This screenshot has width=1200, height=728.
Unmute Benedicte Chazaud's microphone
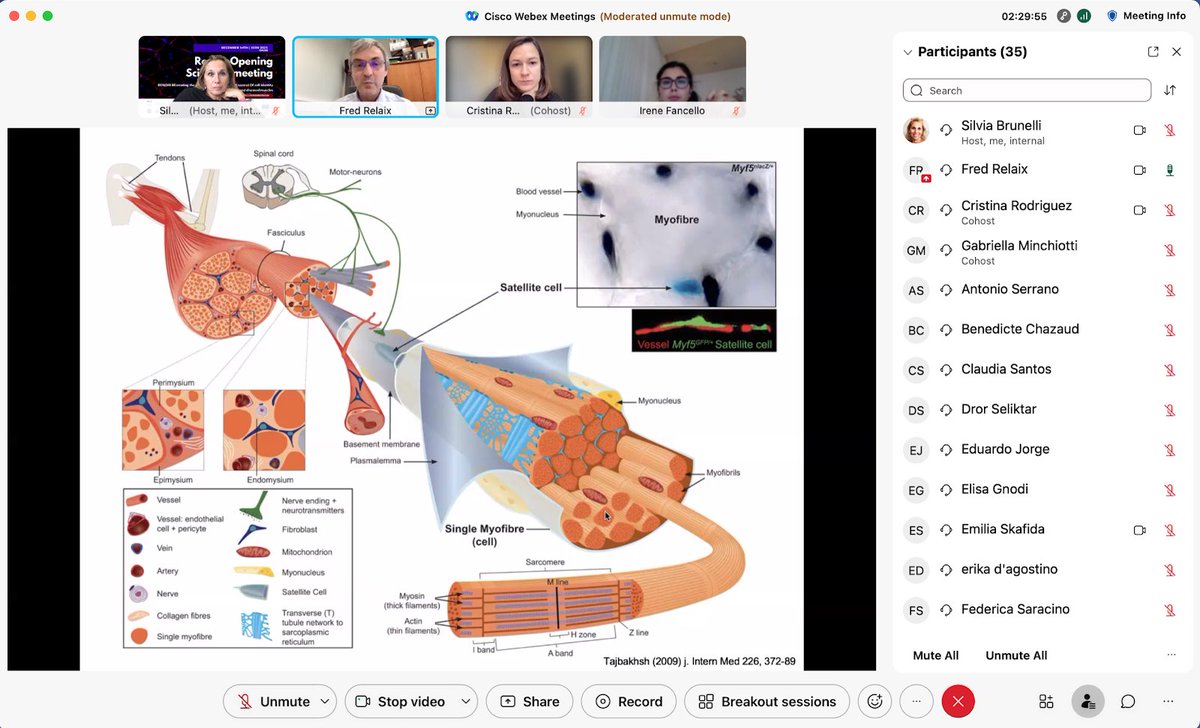click(1169, 330)
